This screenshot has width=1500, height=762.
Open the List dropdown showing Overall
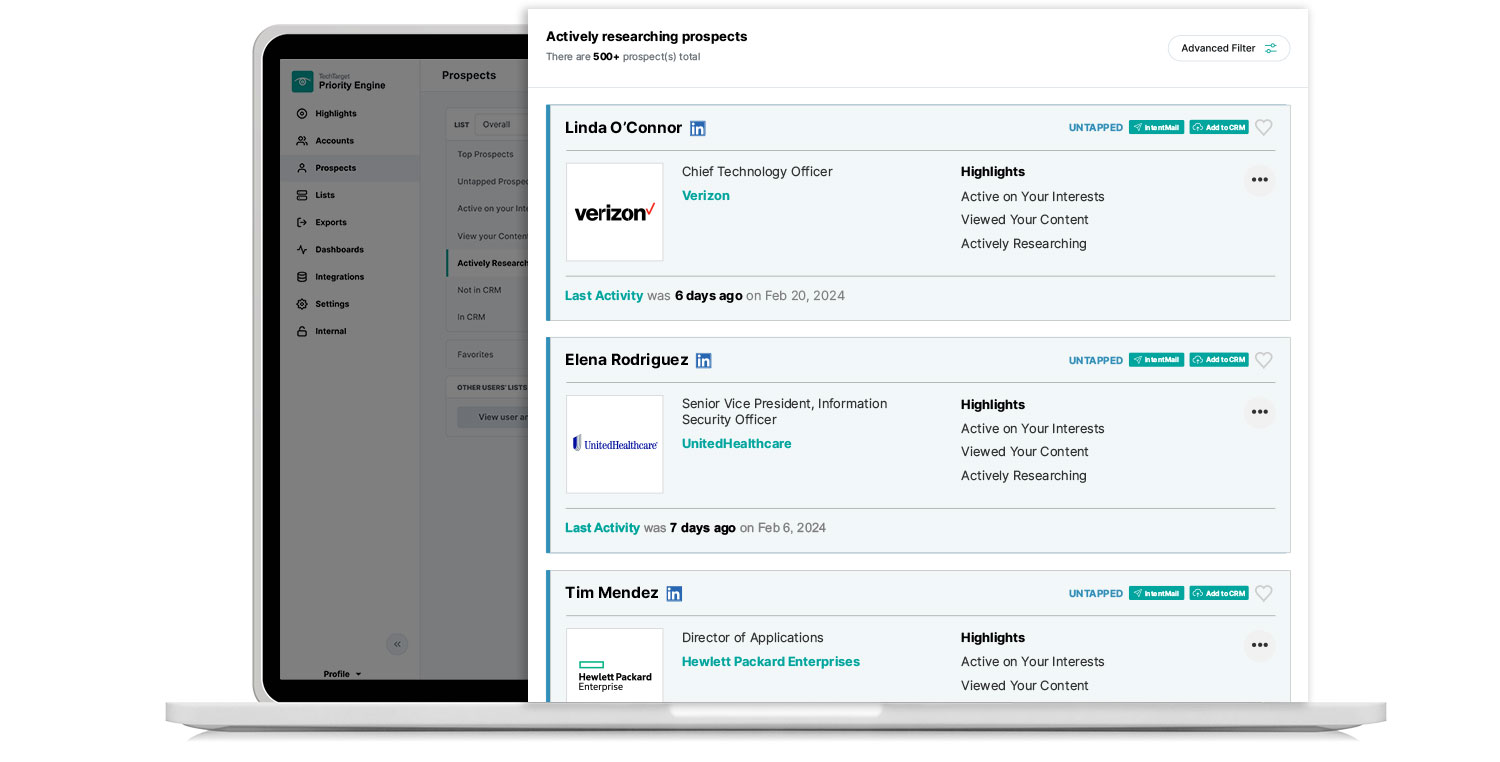(x=500, y=125)
